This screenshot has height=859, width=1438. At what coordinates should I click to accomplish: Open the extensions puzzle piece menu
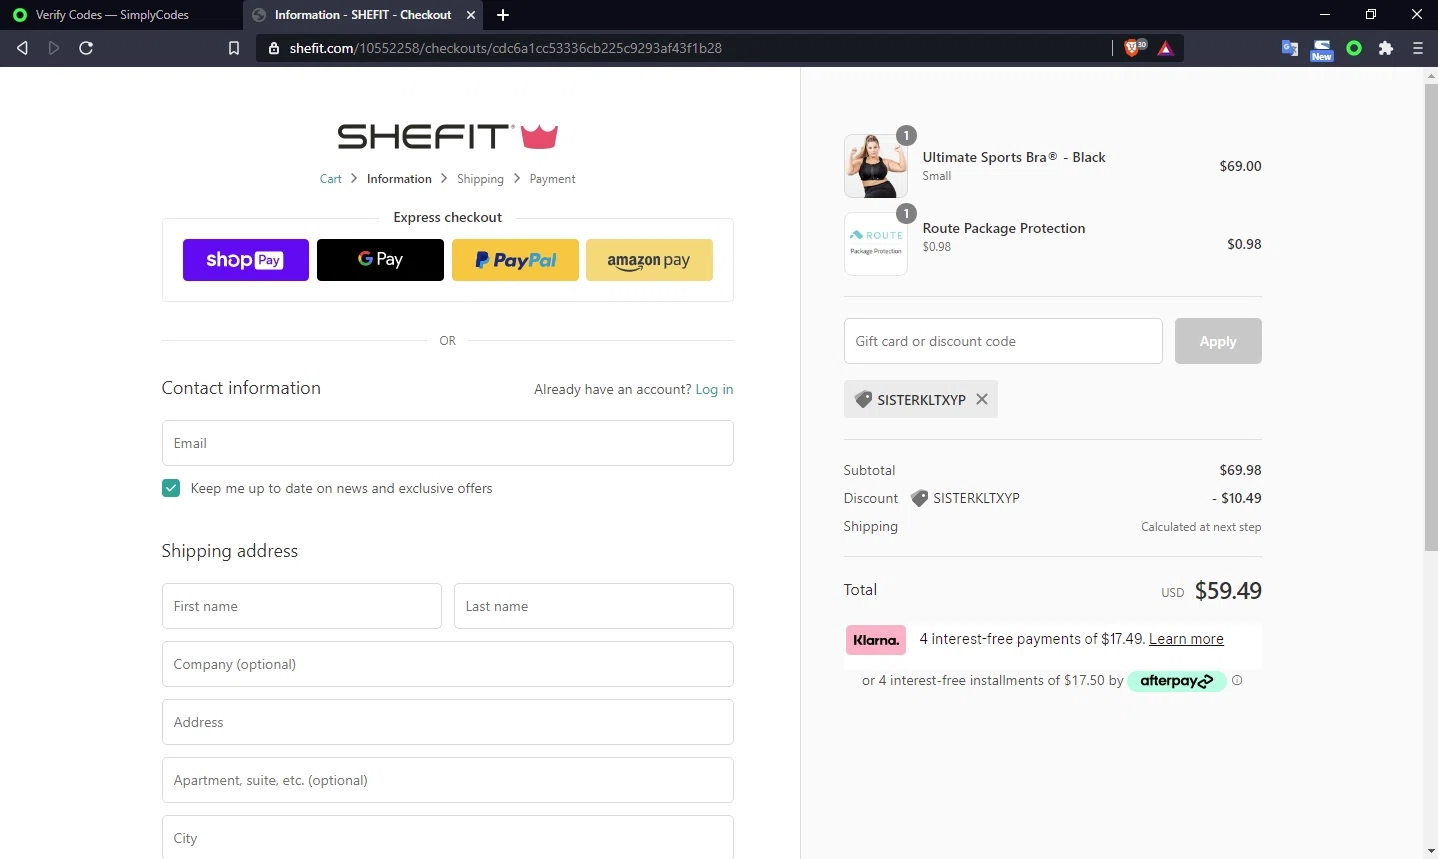[x=1386, y=48]
